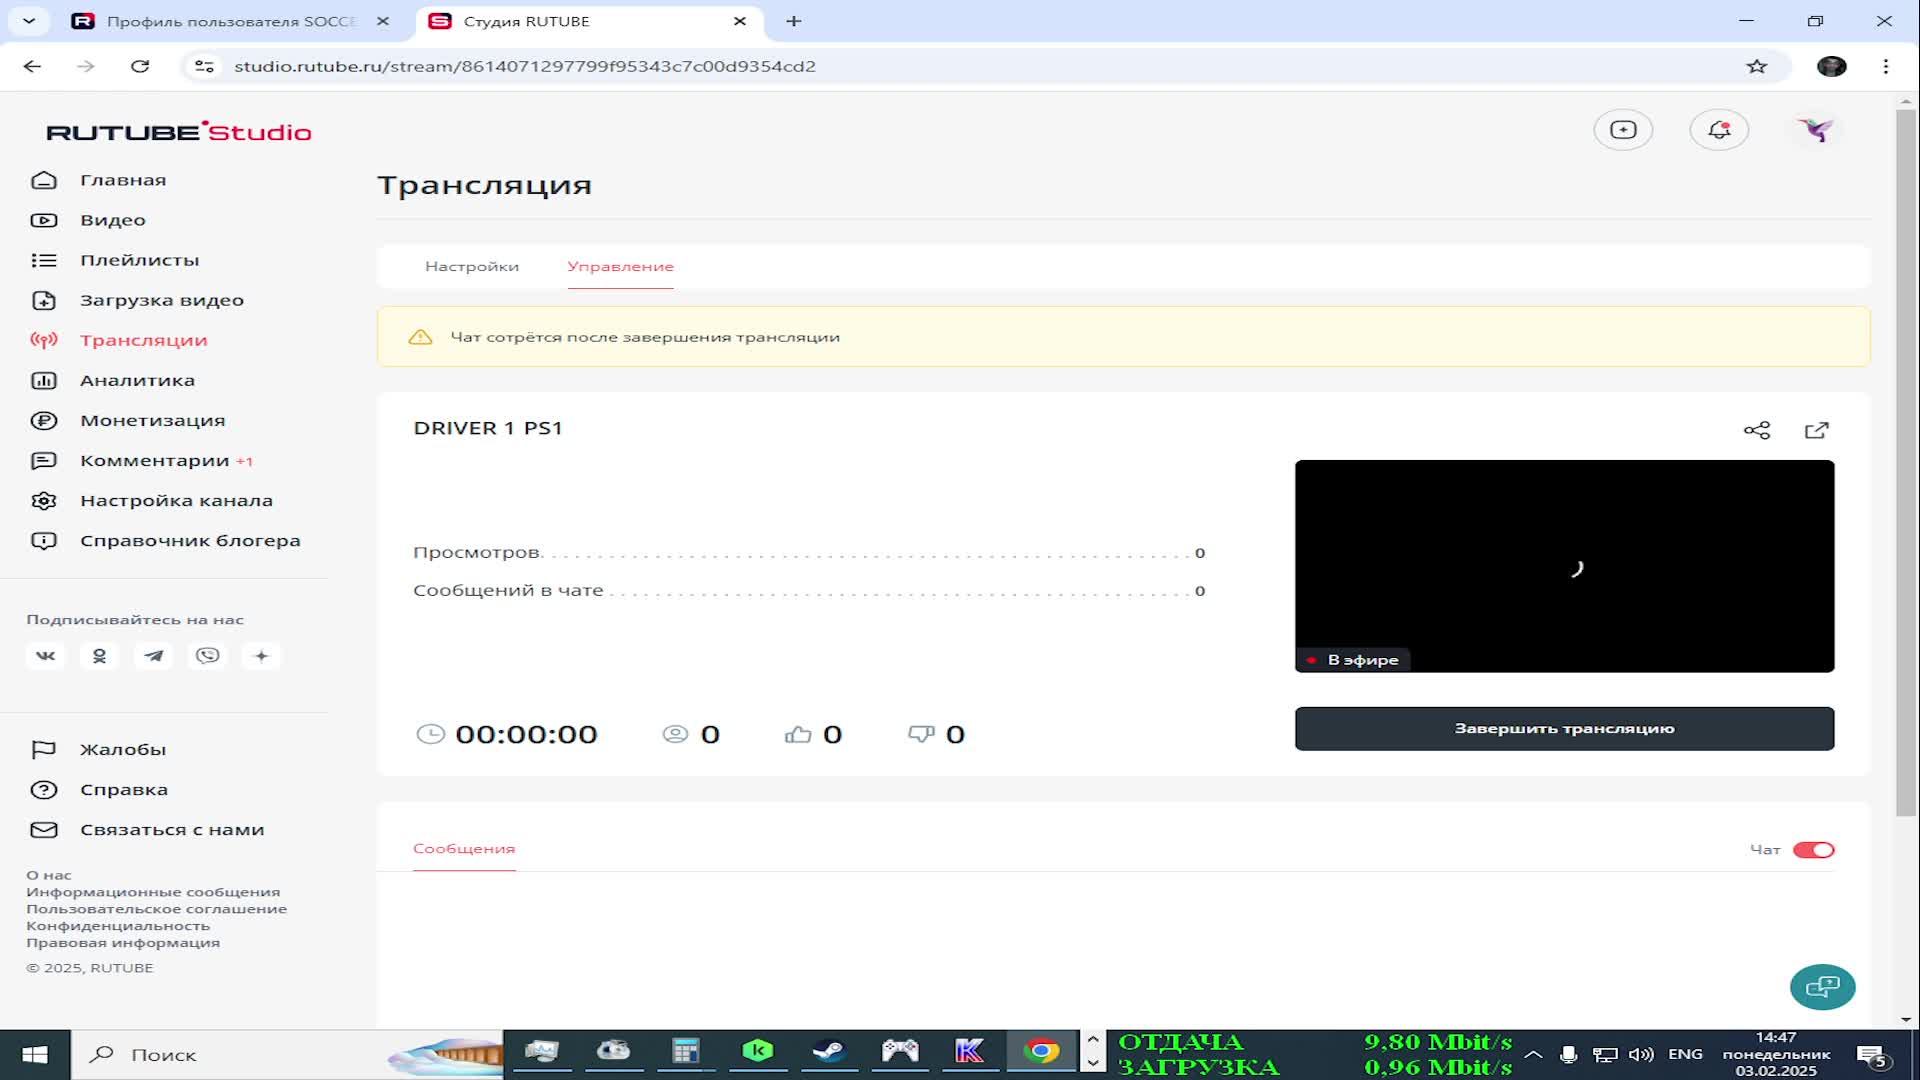This screenshot has height=1080, width=1920.
Task: Go back in browser history
Action: [32, 66]
